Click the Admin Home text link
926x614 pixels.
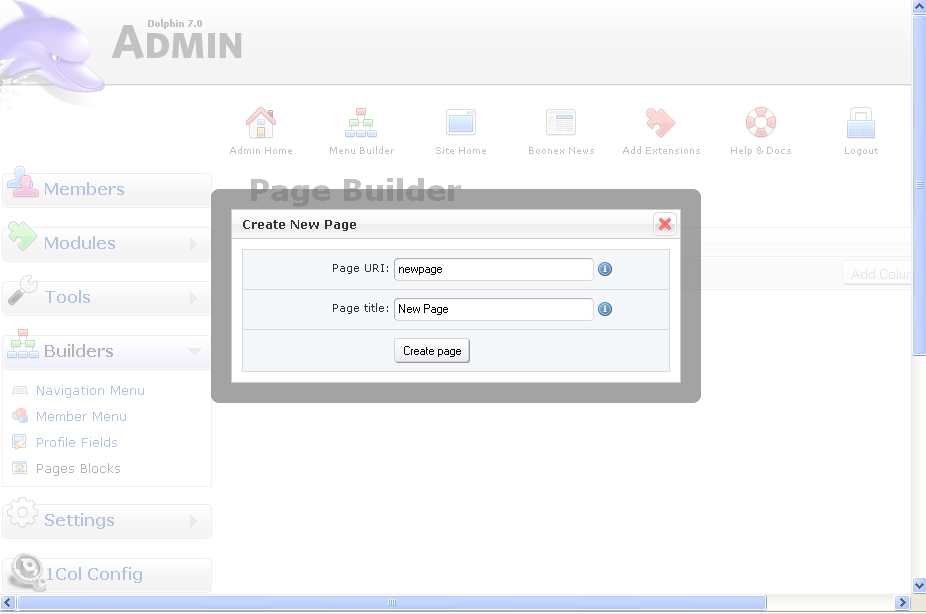261,151
